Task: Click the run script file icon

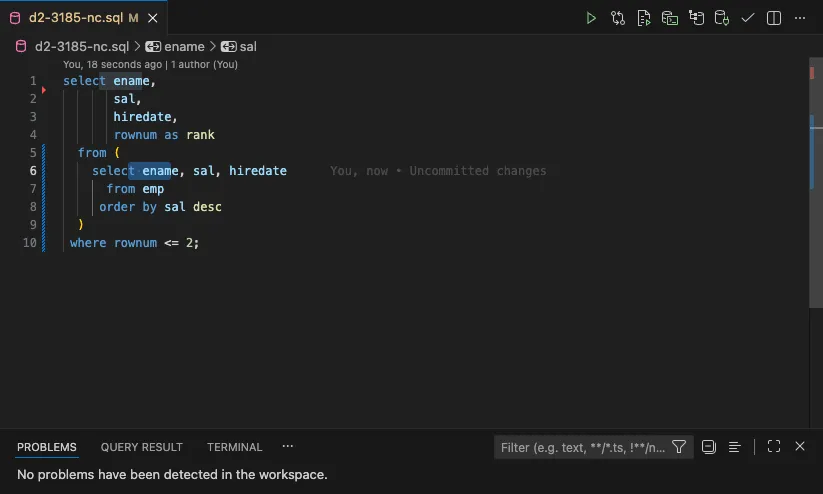Action: [644, 18]
